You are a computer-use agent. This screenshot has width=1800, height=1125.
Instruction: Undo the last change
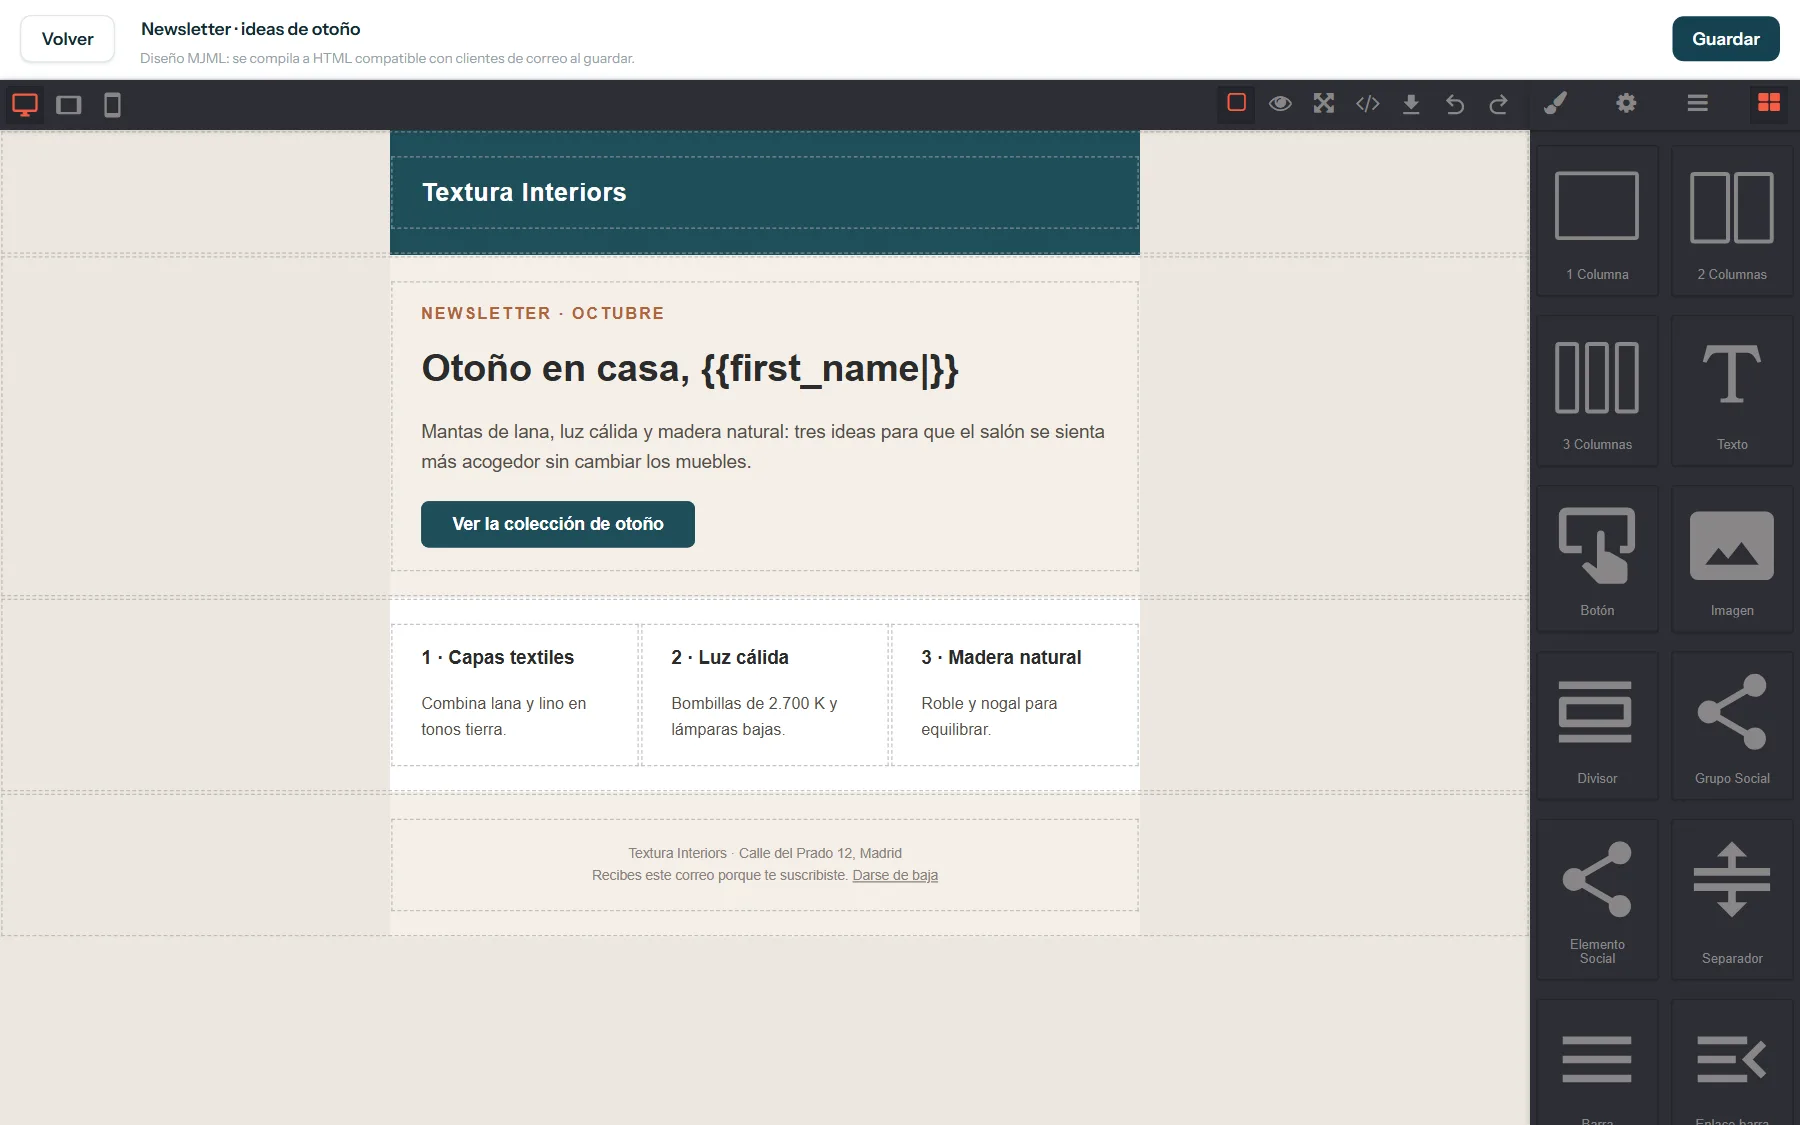click(x=1455, y=103)
